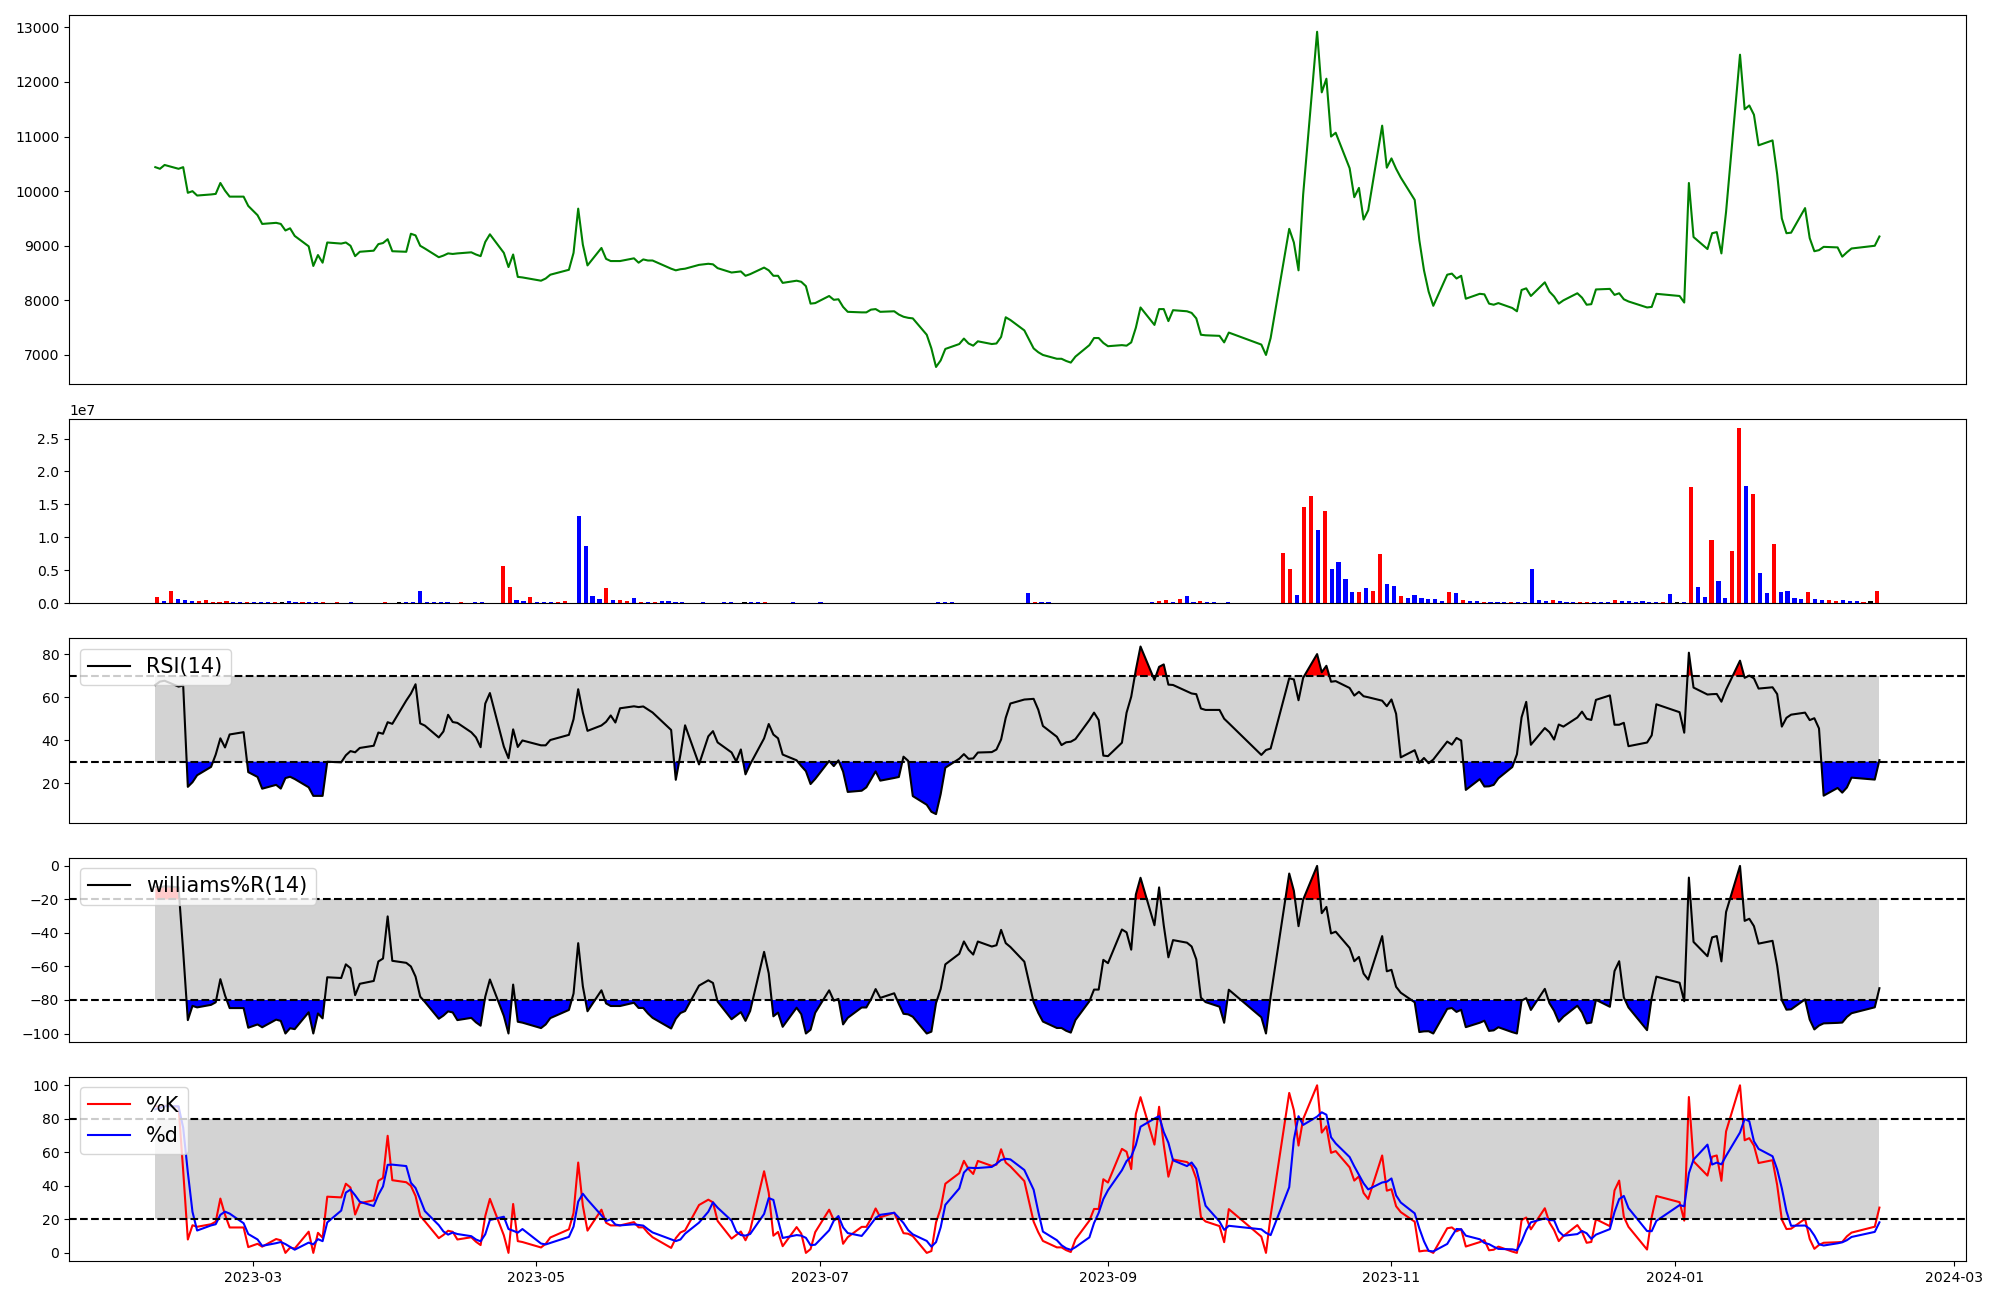The width and height of the screenshot is (2000, 1300).
Task: Click the highest peak of the green price line
Action: tap(1316, 33)
